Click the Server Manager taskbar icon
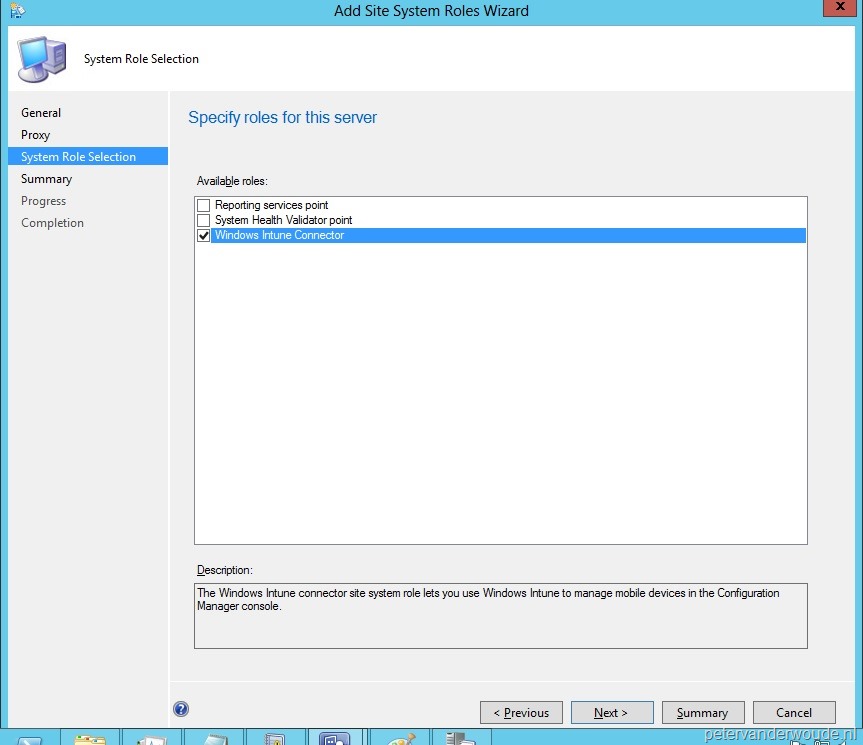This screenshot has width=863, height=745. tap(460, 738)
